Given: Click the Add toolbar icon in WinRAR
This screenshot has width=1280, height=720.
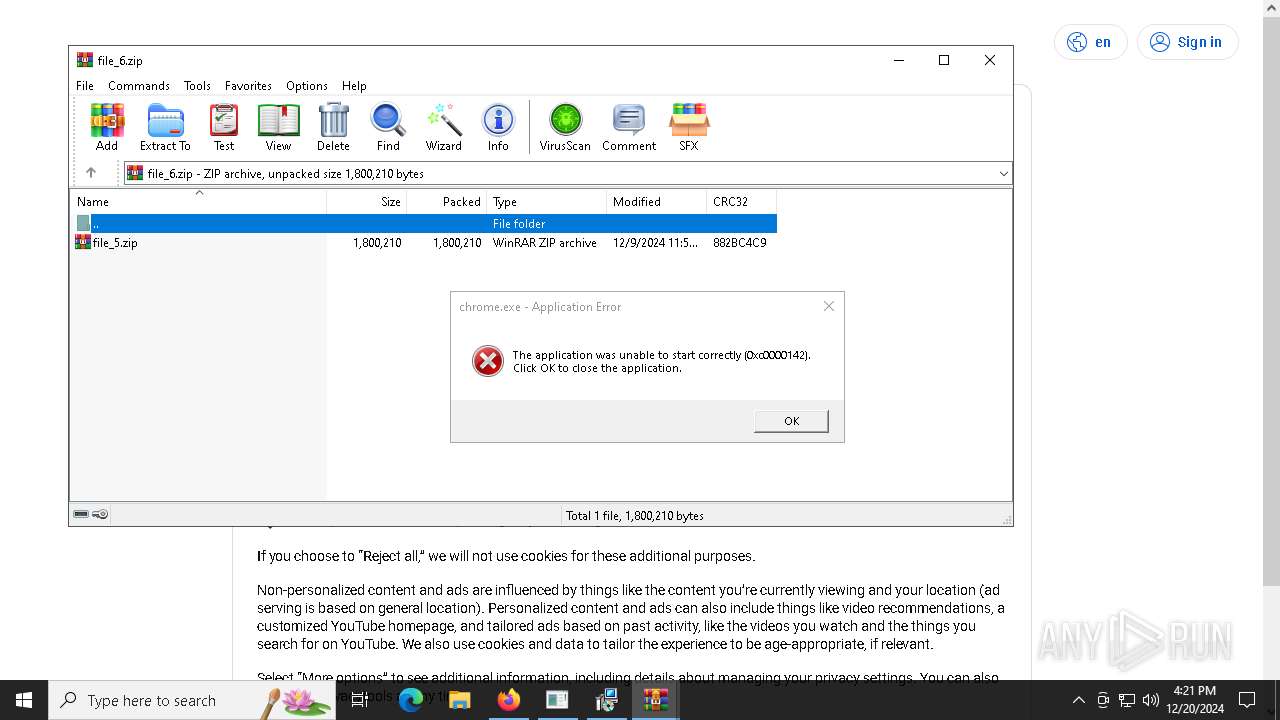Looking at the screenshot, I should [107, 127].
